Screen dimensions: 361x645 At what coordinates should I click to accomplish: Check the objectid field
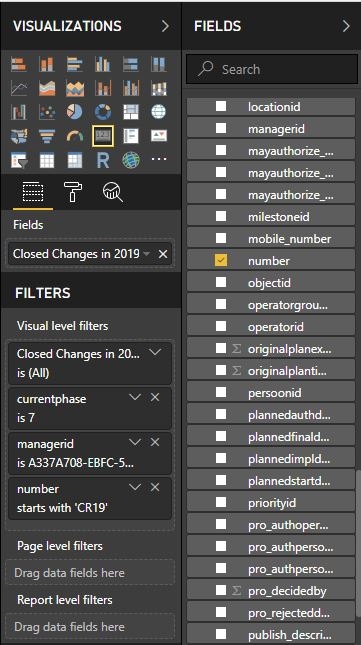(x=221, y=283)
